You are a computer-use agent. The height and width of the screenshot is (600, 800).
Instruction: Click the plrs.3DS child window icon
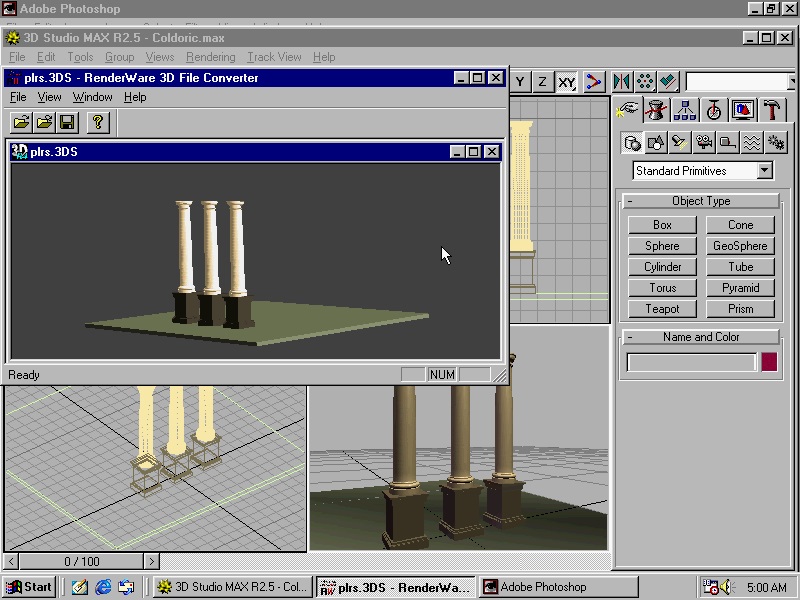click(x=19, y=152)
